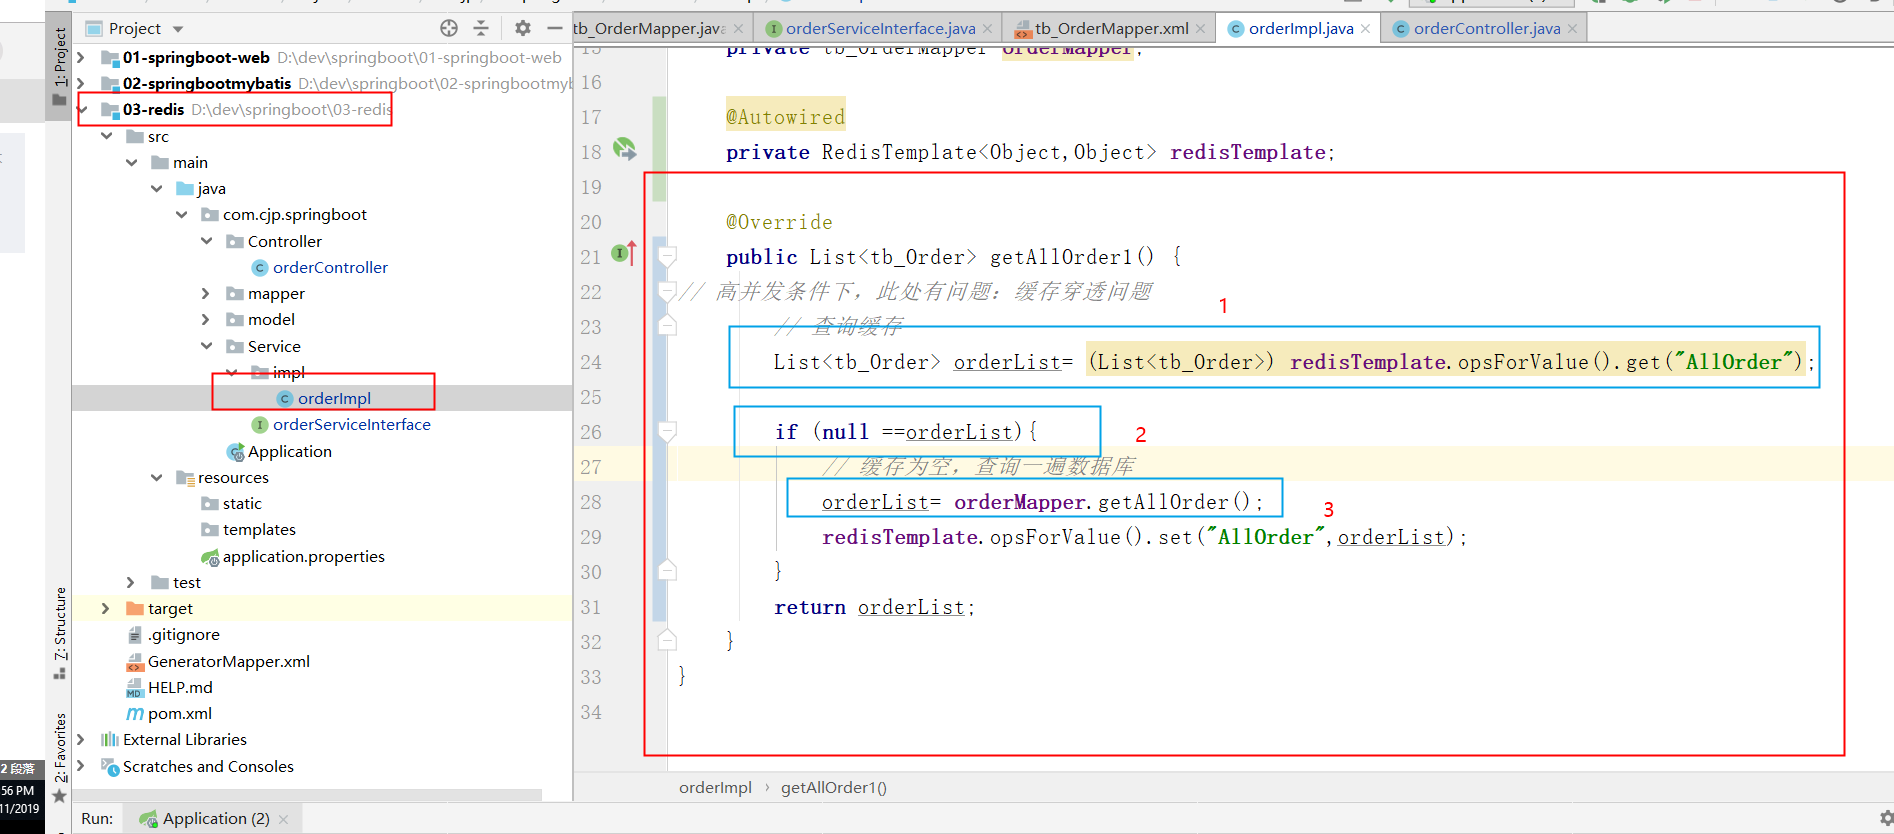Close the orderServiceInterface.java tab
1894x834 pixels.
coord(988,29)
